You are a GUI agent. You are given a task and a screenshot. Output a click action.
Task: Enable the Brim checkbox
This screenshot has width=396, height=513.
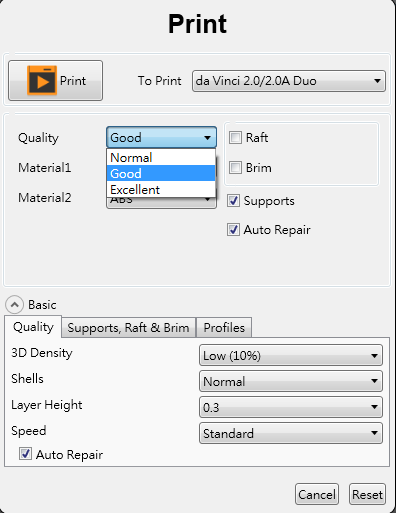235,167
